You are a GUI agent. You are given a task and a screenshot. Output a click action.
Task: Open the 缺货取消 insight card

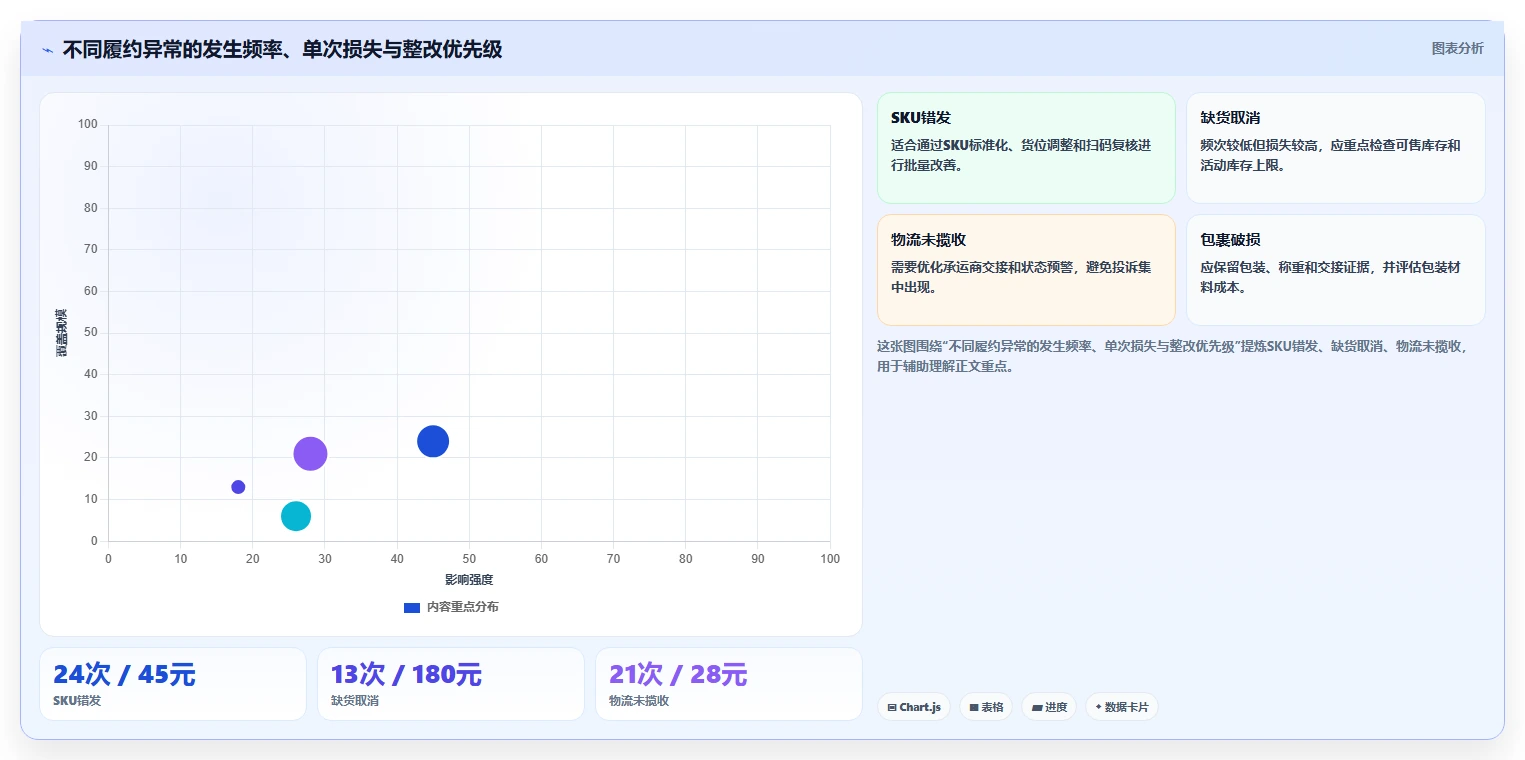tap(1335, 148)
